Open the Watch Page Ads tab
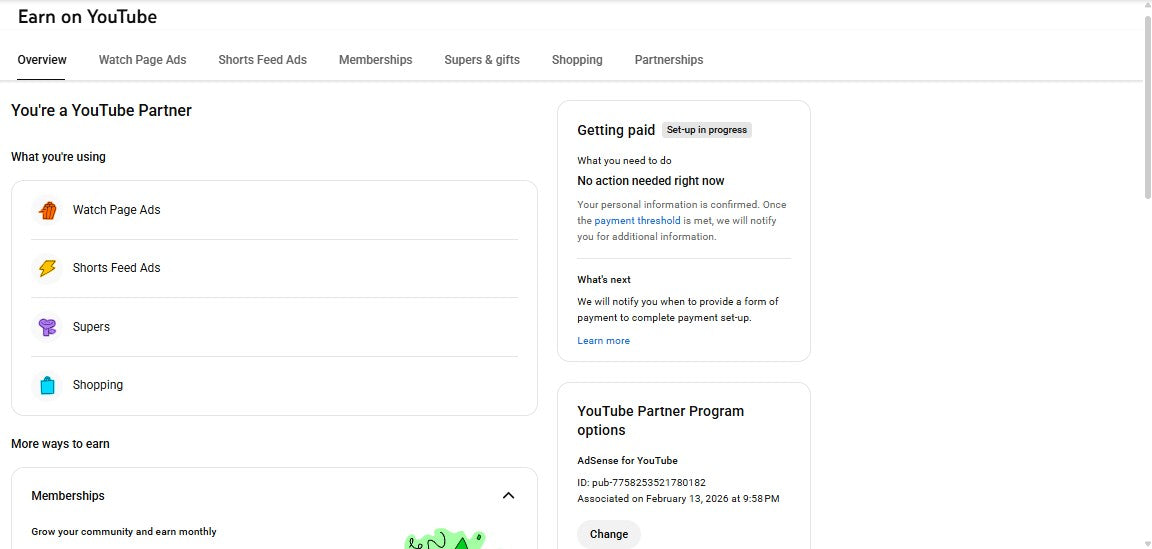Image resolution: width=1152 pixels, height=549 pixels. 143,60
